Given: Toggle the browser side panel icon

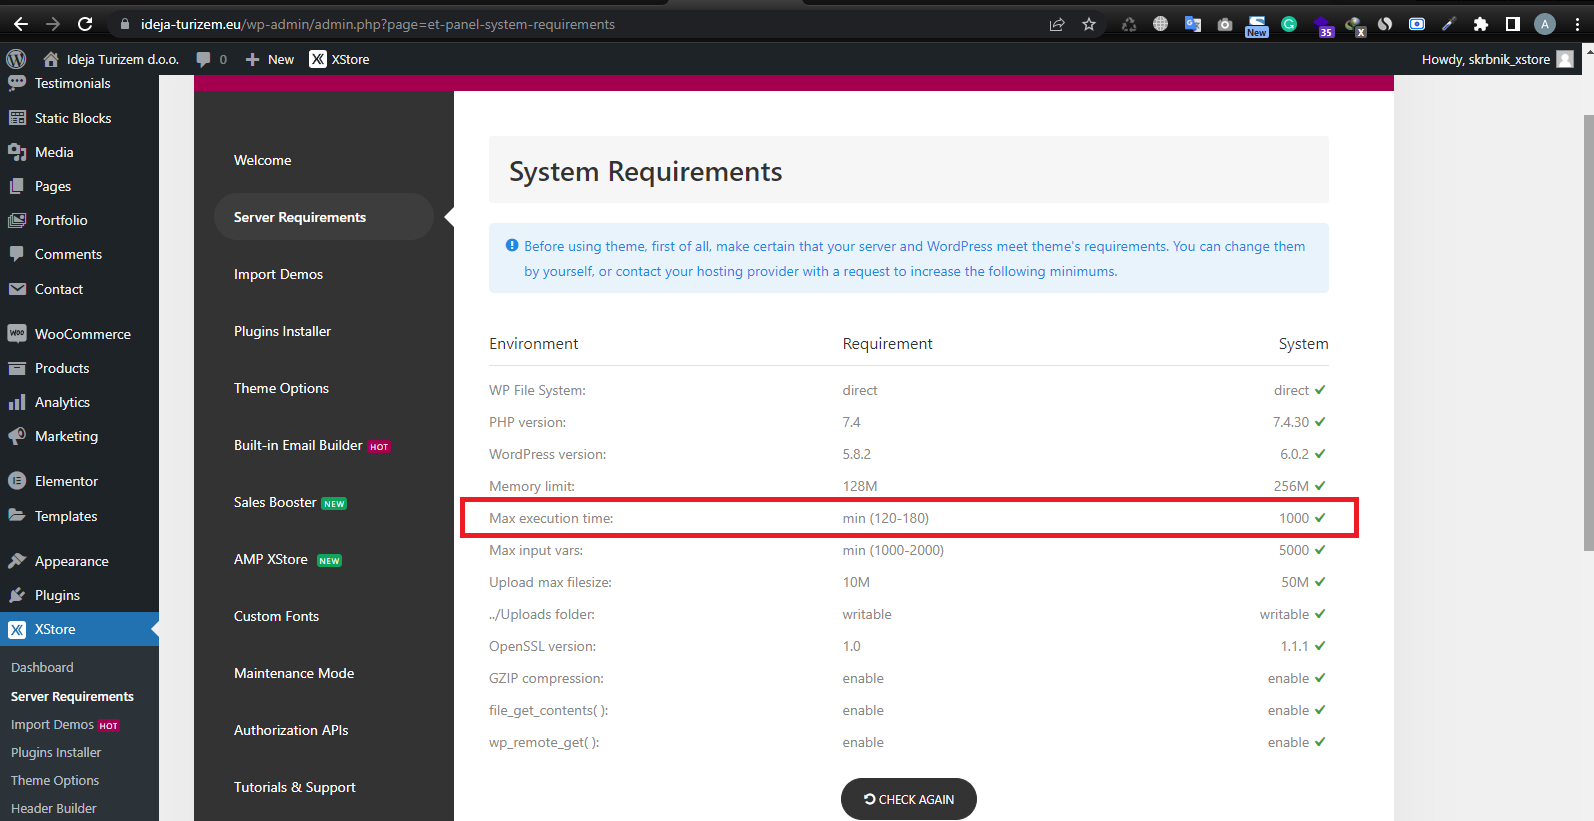Looking at the screenshot, I should point(1513,24).
